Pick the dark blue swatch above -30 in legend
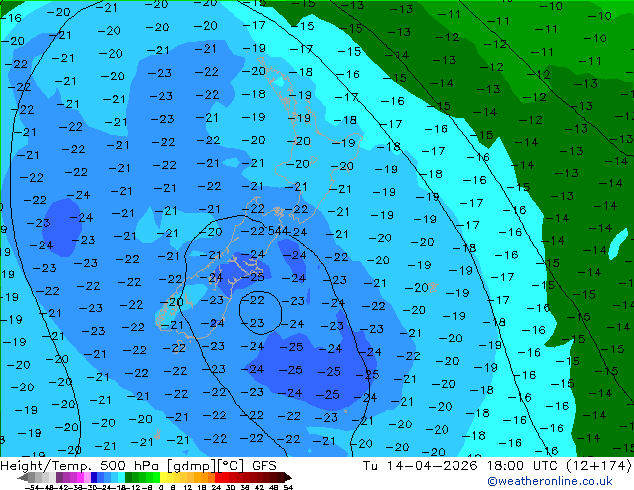This screenshot has height=490, width=634. tap(94, 477)
